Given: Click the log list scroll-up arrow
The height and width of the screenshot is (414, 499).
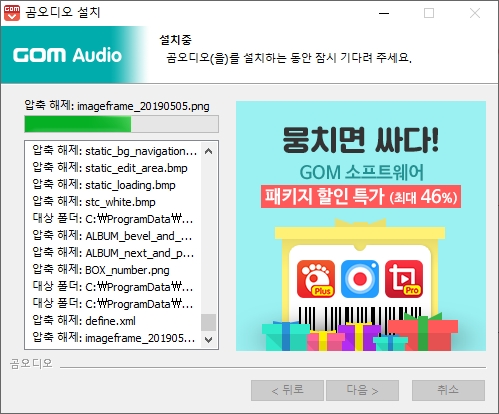Looking at the screenshot, I should click(x=209, y=151).
